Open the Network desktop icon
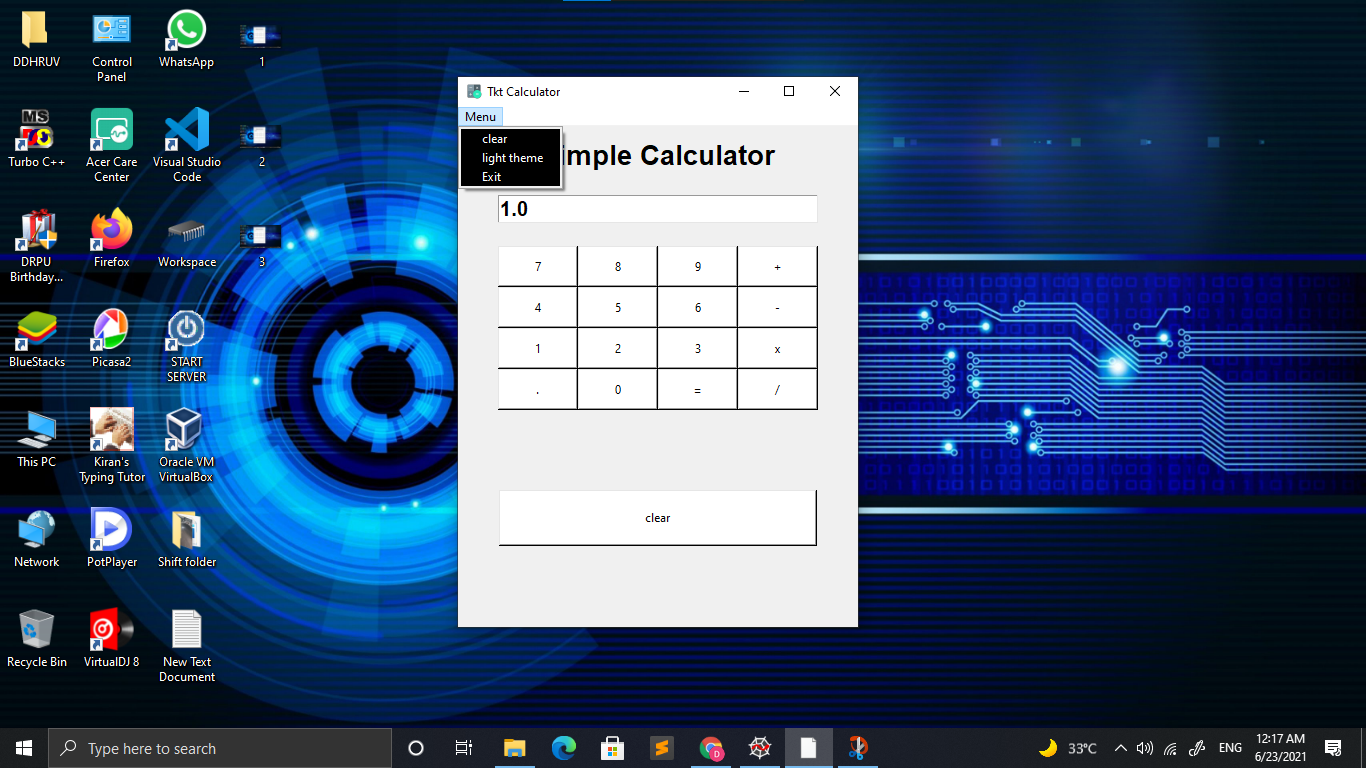1366x768 pixels. tap(36, 540)
